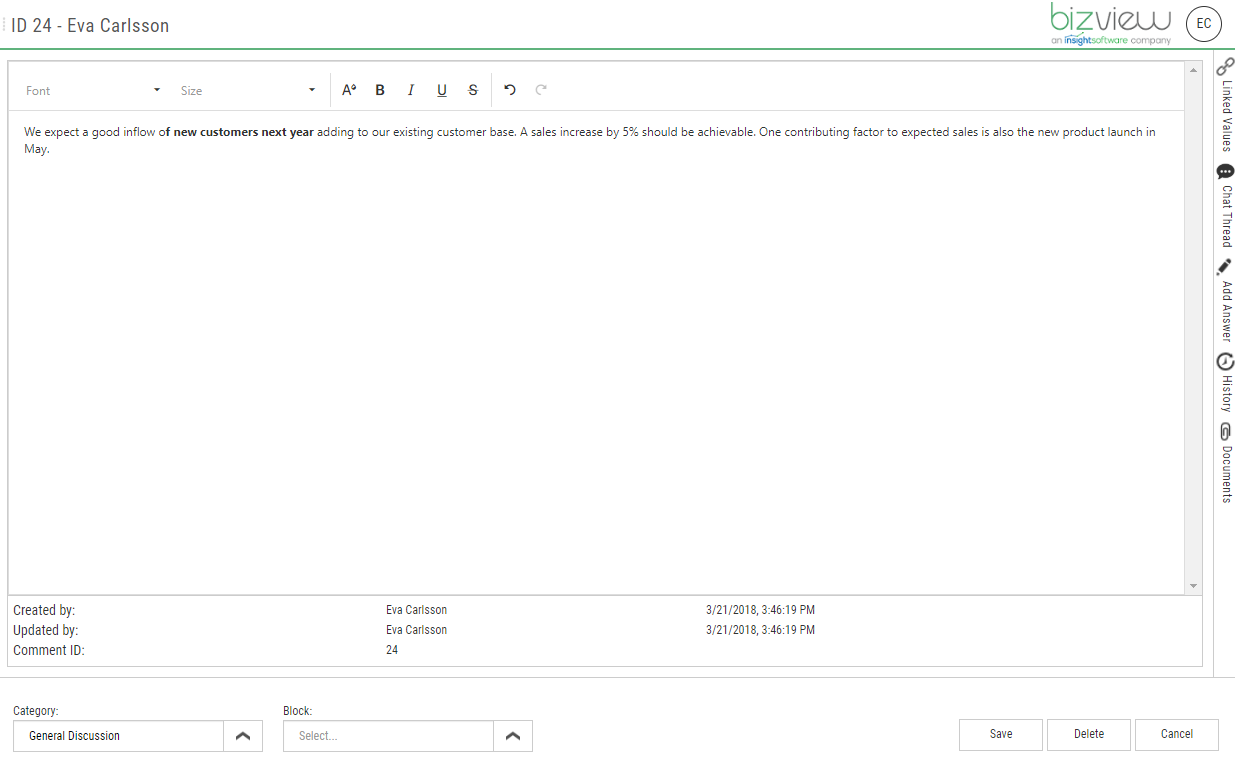Open the Size dropdown
This screenshot has height=776, width=1235.
click(248, 90)
